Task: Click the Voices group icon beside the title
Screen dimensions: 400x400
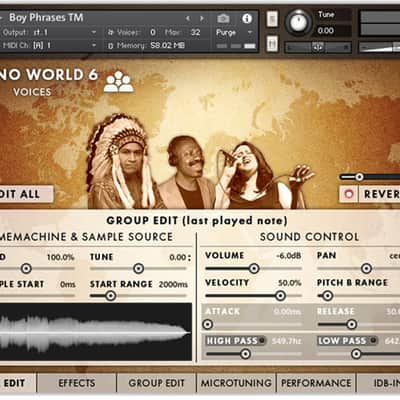Action: 118,81
